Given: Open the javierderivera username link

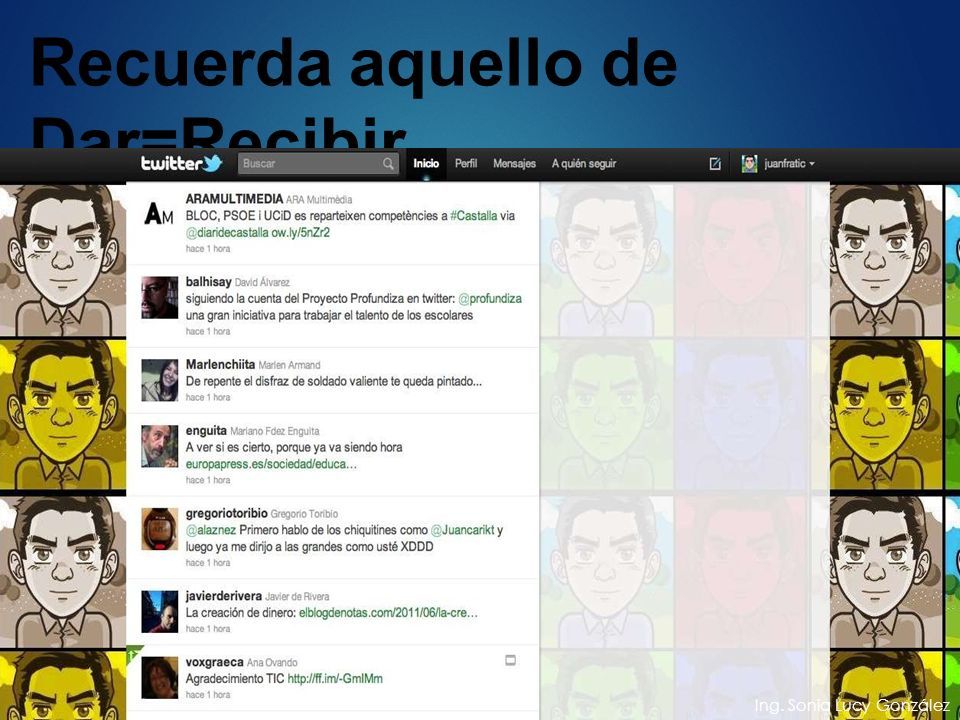Looking at the screenshot, I should click(223, 596).
